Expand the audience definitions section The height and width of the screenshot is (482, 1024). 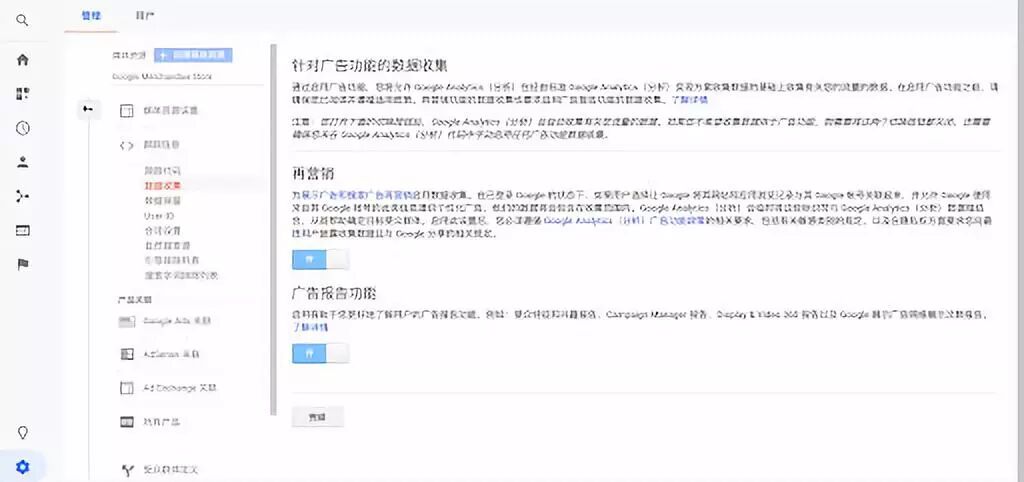coord(170,470)
